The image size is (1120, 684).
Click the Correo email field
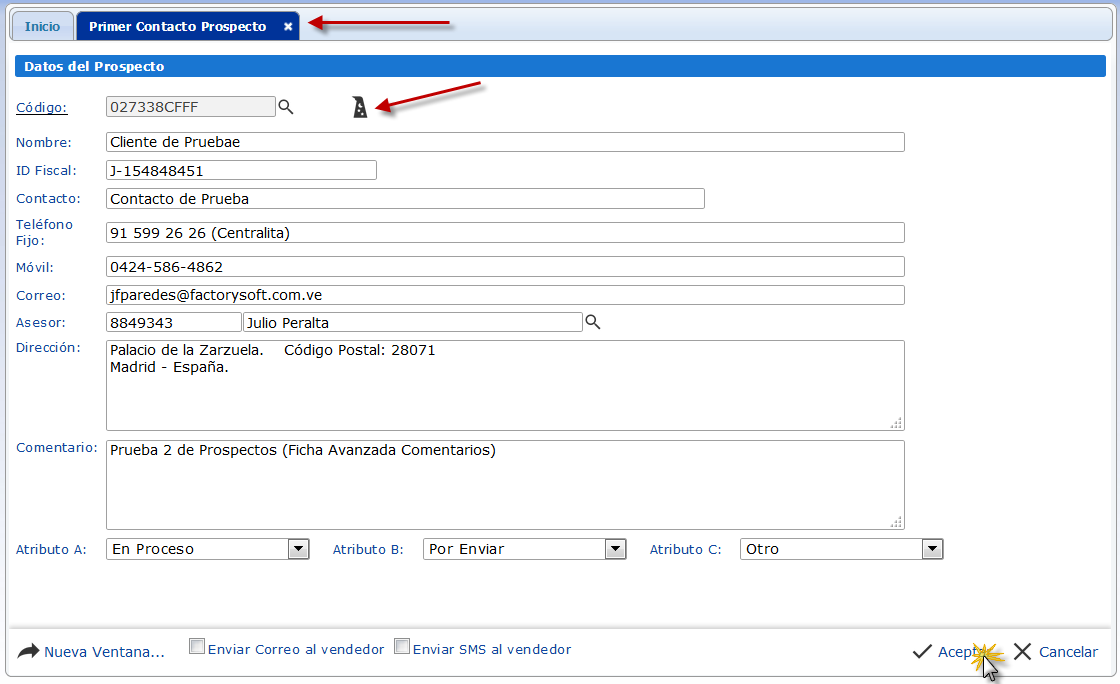click(505, 295)
